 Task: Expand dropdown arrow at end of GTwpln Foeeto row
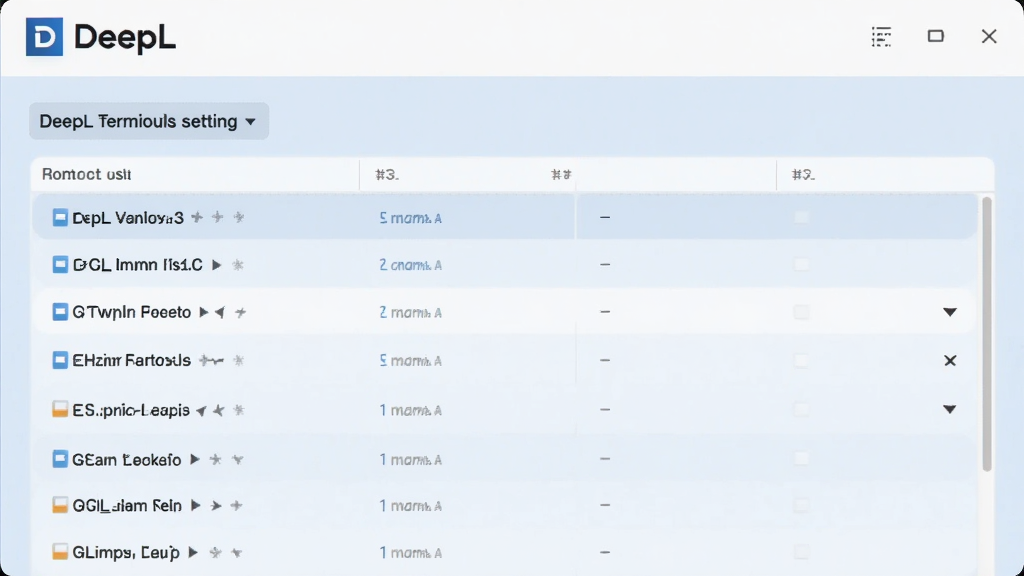click(950, 312)
